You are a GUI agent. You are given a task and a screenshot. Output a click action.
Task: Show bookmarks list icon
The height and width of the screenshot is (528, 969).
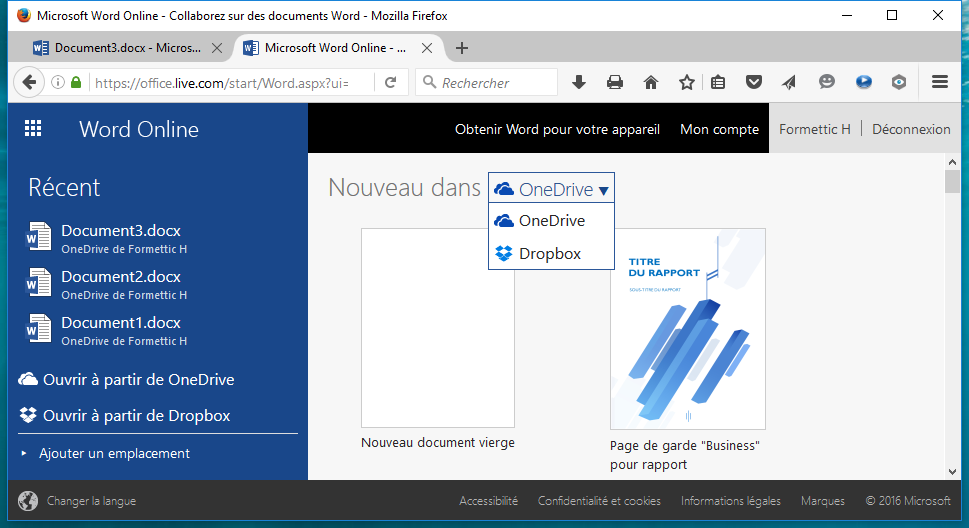(x=718, y=82)
